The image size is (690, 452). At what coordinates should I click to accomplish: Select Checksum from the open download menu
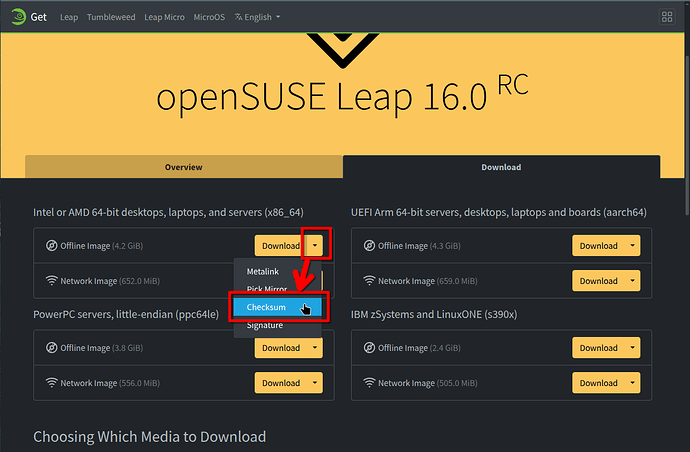266,307
